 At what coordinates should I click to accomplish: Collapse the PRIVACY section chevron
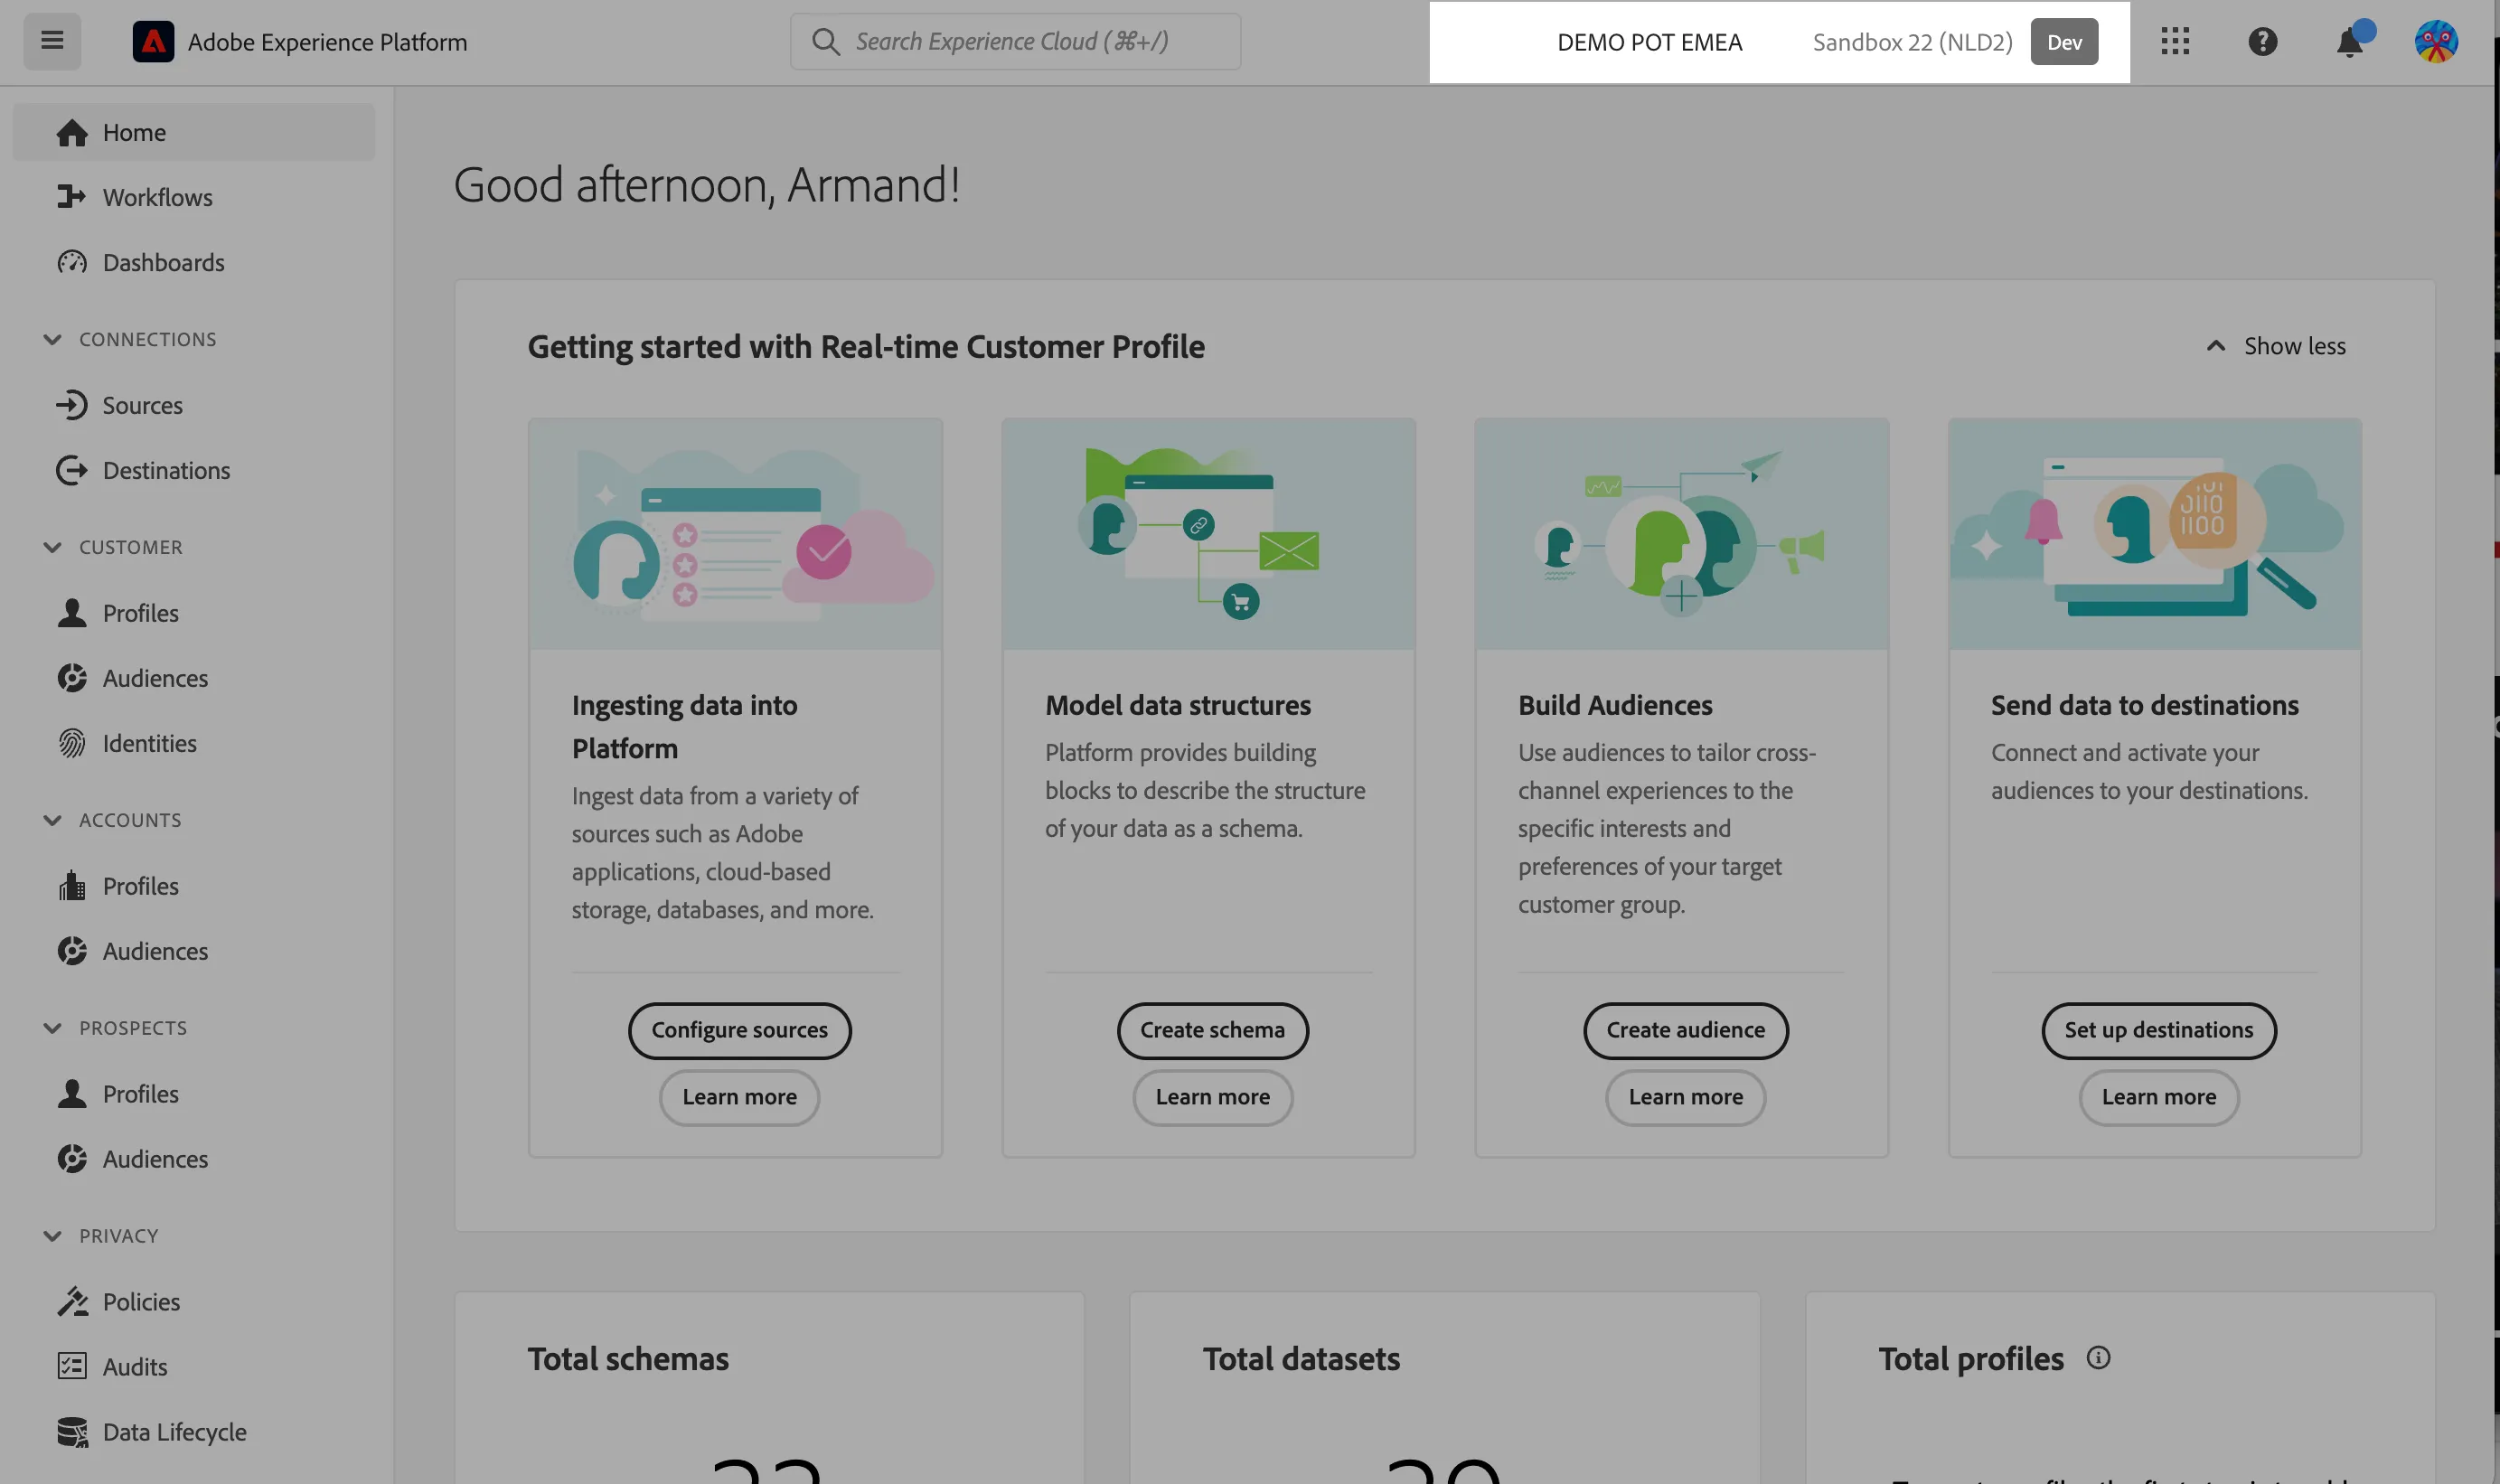click(52, 1235)
